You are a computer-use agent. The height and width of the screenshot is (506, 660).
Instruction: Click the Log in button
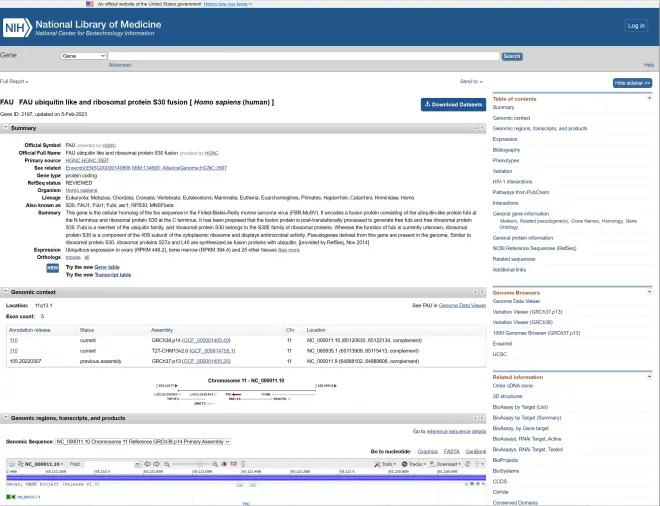[x=636, y=25]
